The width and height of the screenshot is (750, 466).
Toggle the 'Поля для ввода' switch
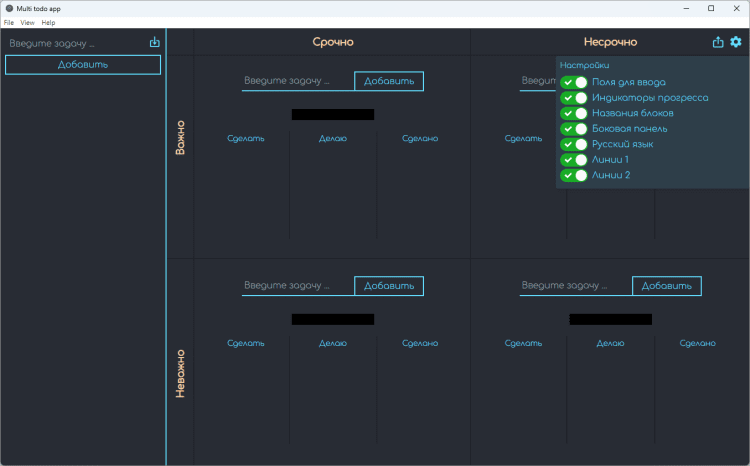[574, 82]
